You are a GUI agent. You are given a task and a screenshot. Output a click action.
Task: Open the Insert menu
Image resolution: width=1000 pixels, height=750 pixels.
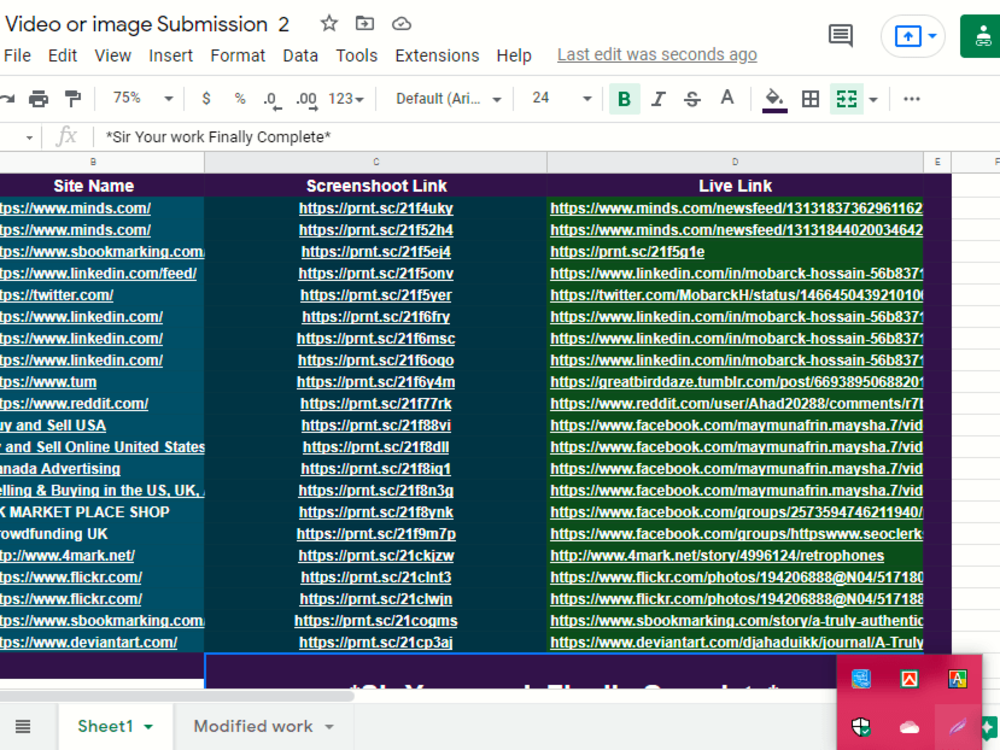pos(170,56)
